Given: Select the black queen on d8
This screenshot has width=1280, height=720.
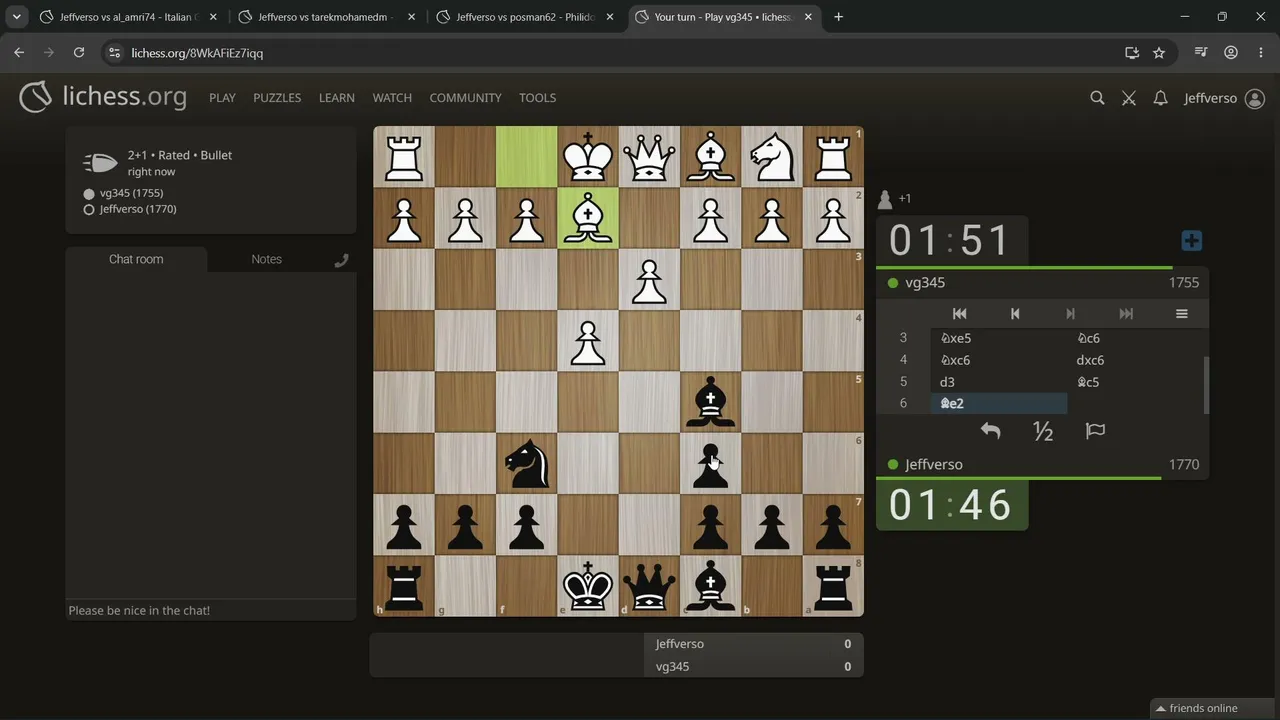Looking at the screenshot, I should pos(650,585).
